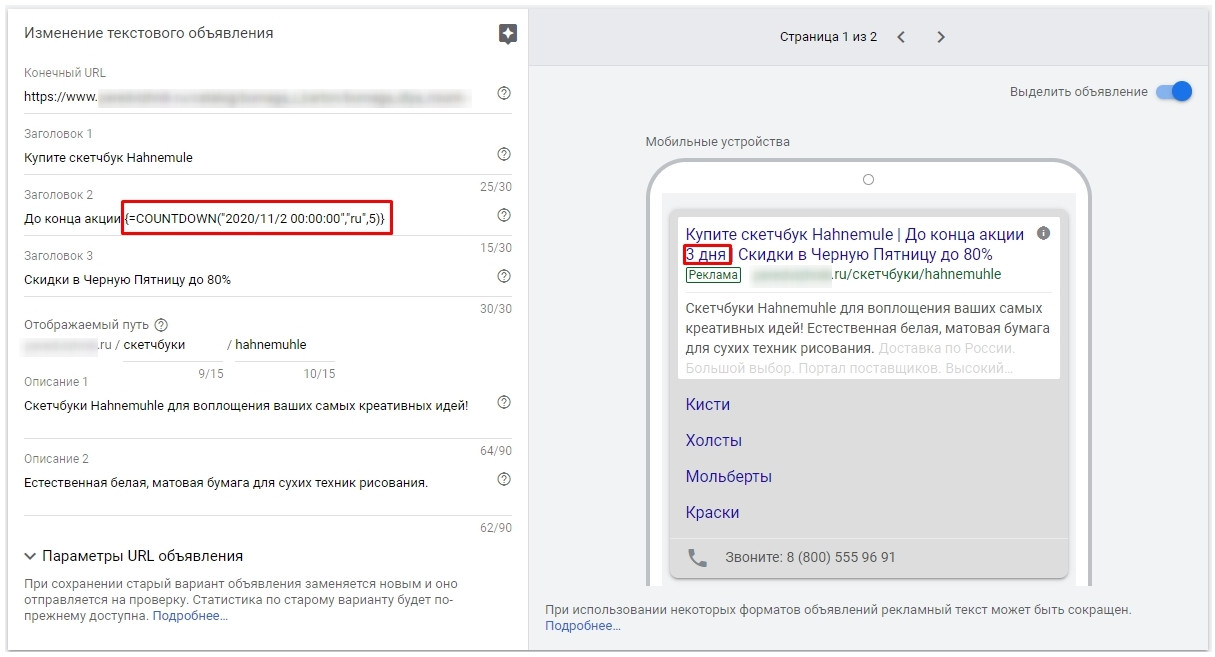
Task: Open help for Конечный URL field
Action: pyautogui.click(x=504, y=93)
